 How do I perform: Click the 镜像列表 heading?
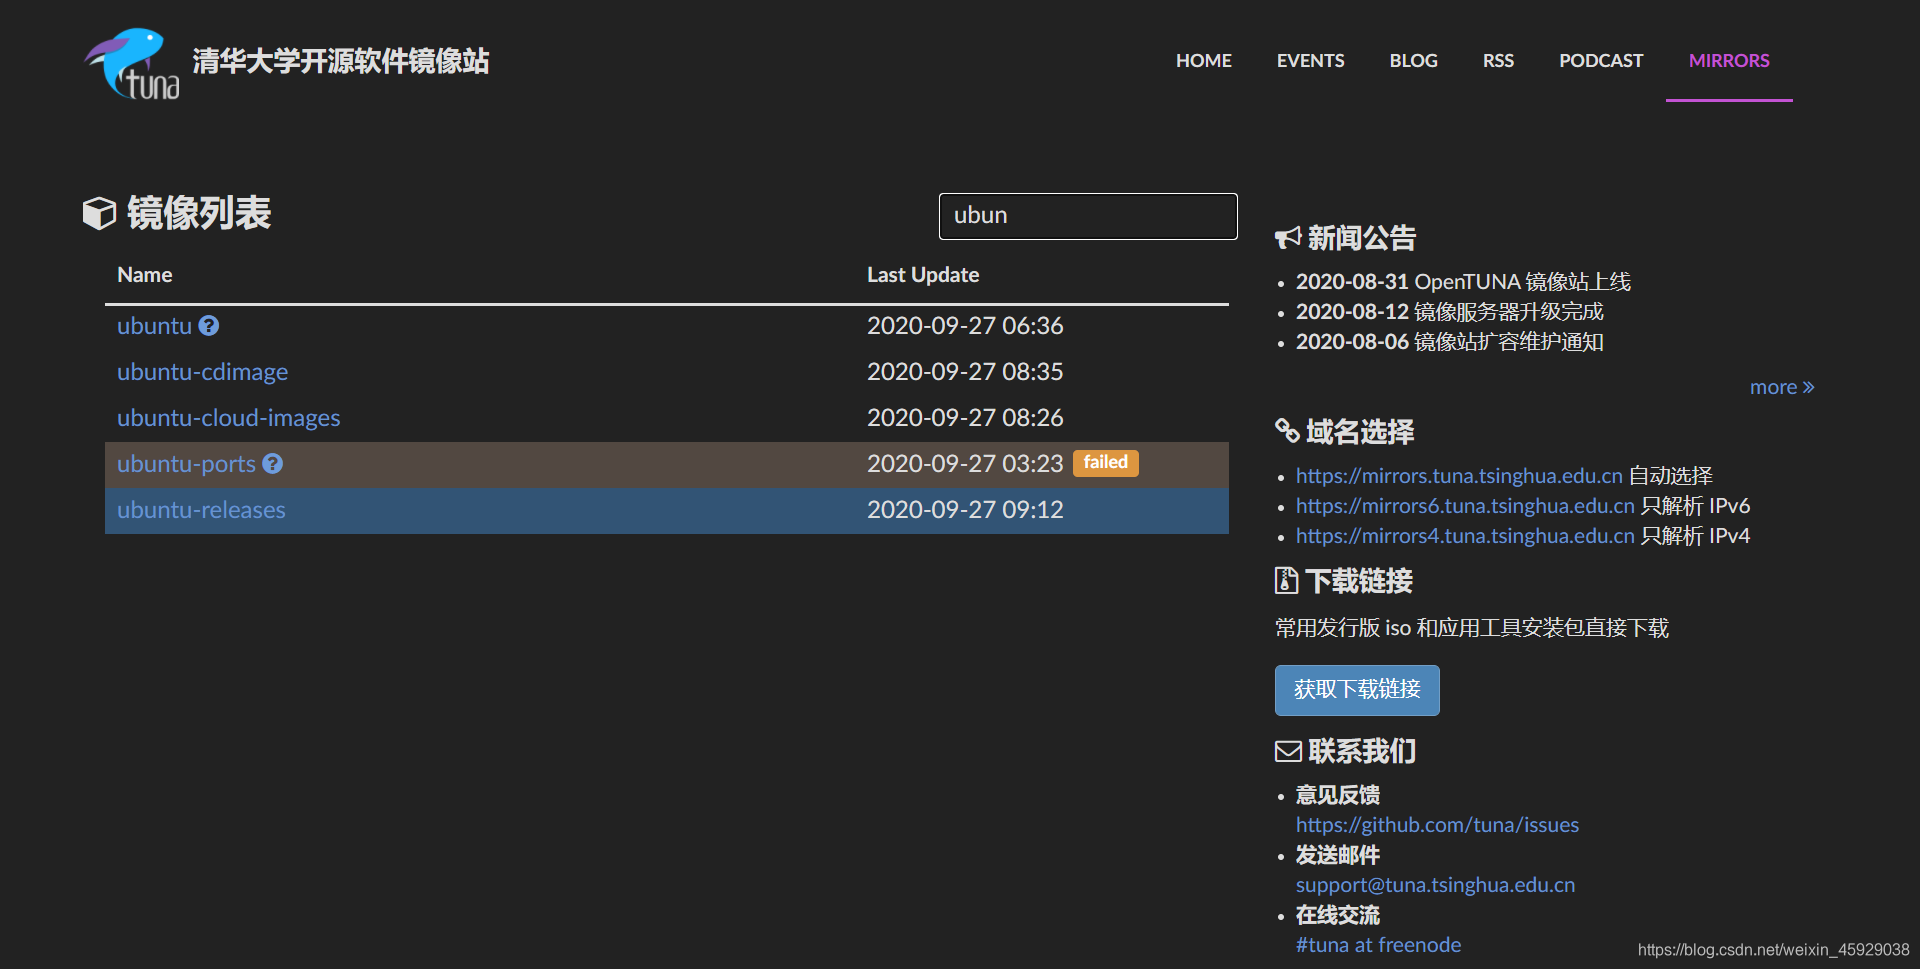199,213
